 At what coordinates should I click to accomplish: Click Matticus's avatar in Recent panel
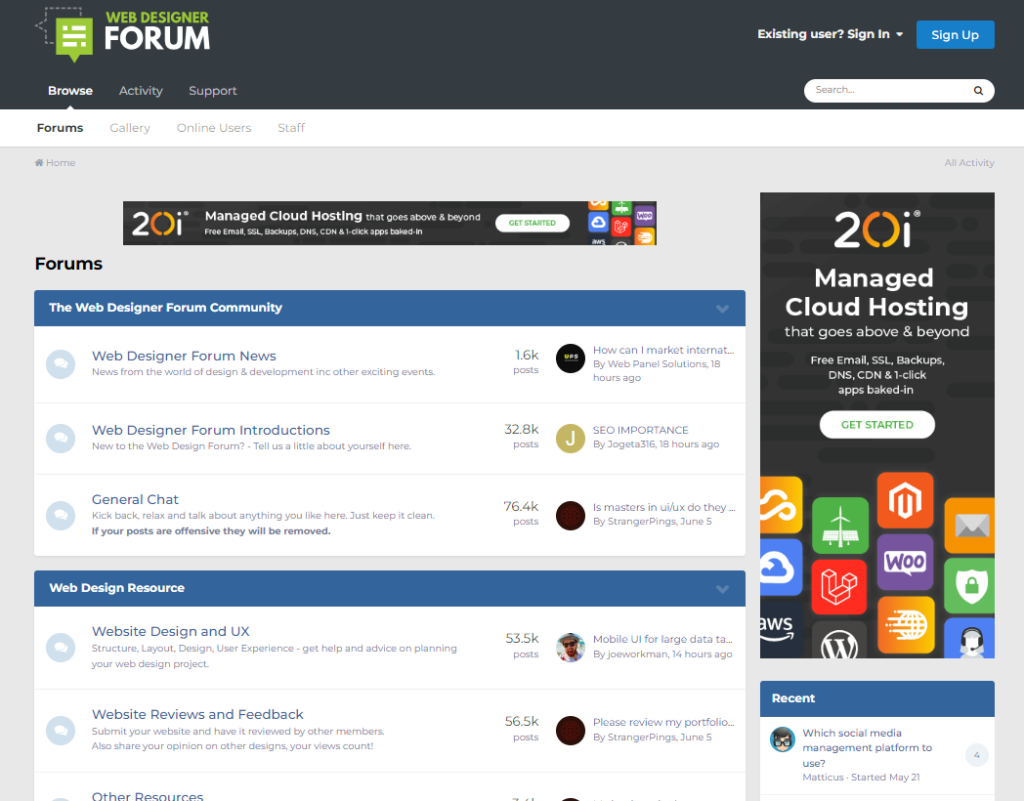click(782, 740)
